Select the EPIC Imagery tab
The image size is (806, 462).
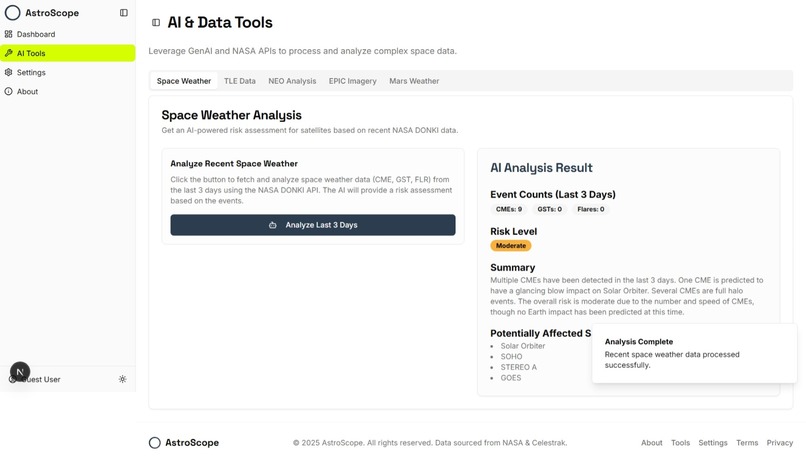pos(353,81)
